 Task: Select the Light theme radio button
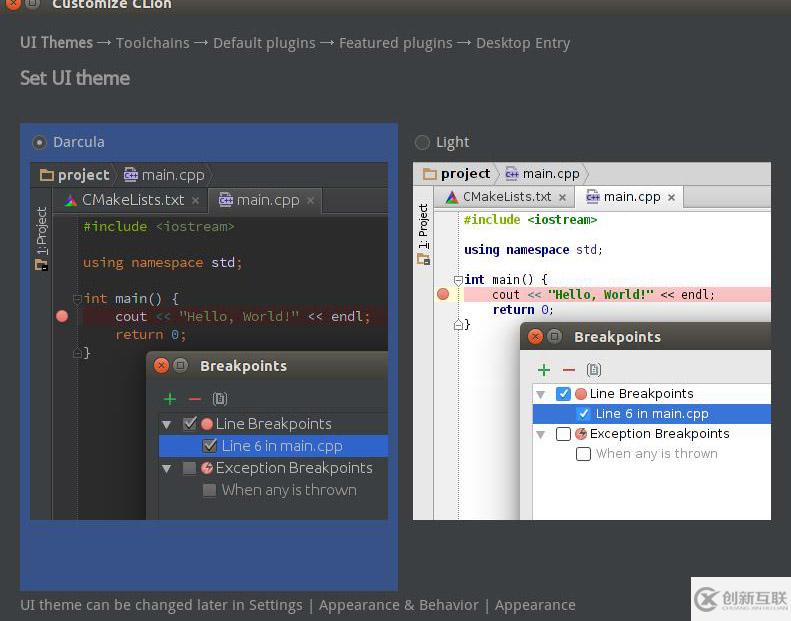(x=422, y=143)
